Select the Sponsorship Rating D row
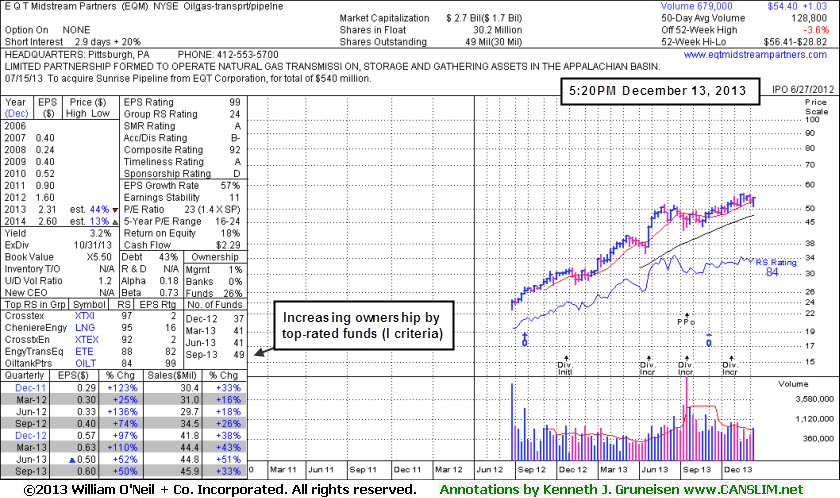Image resolution: width=840 pixels, height=498 pixels. (x=183, y=173)
